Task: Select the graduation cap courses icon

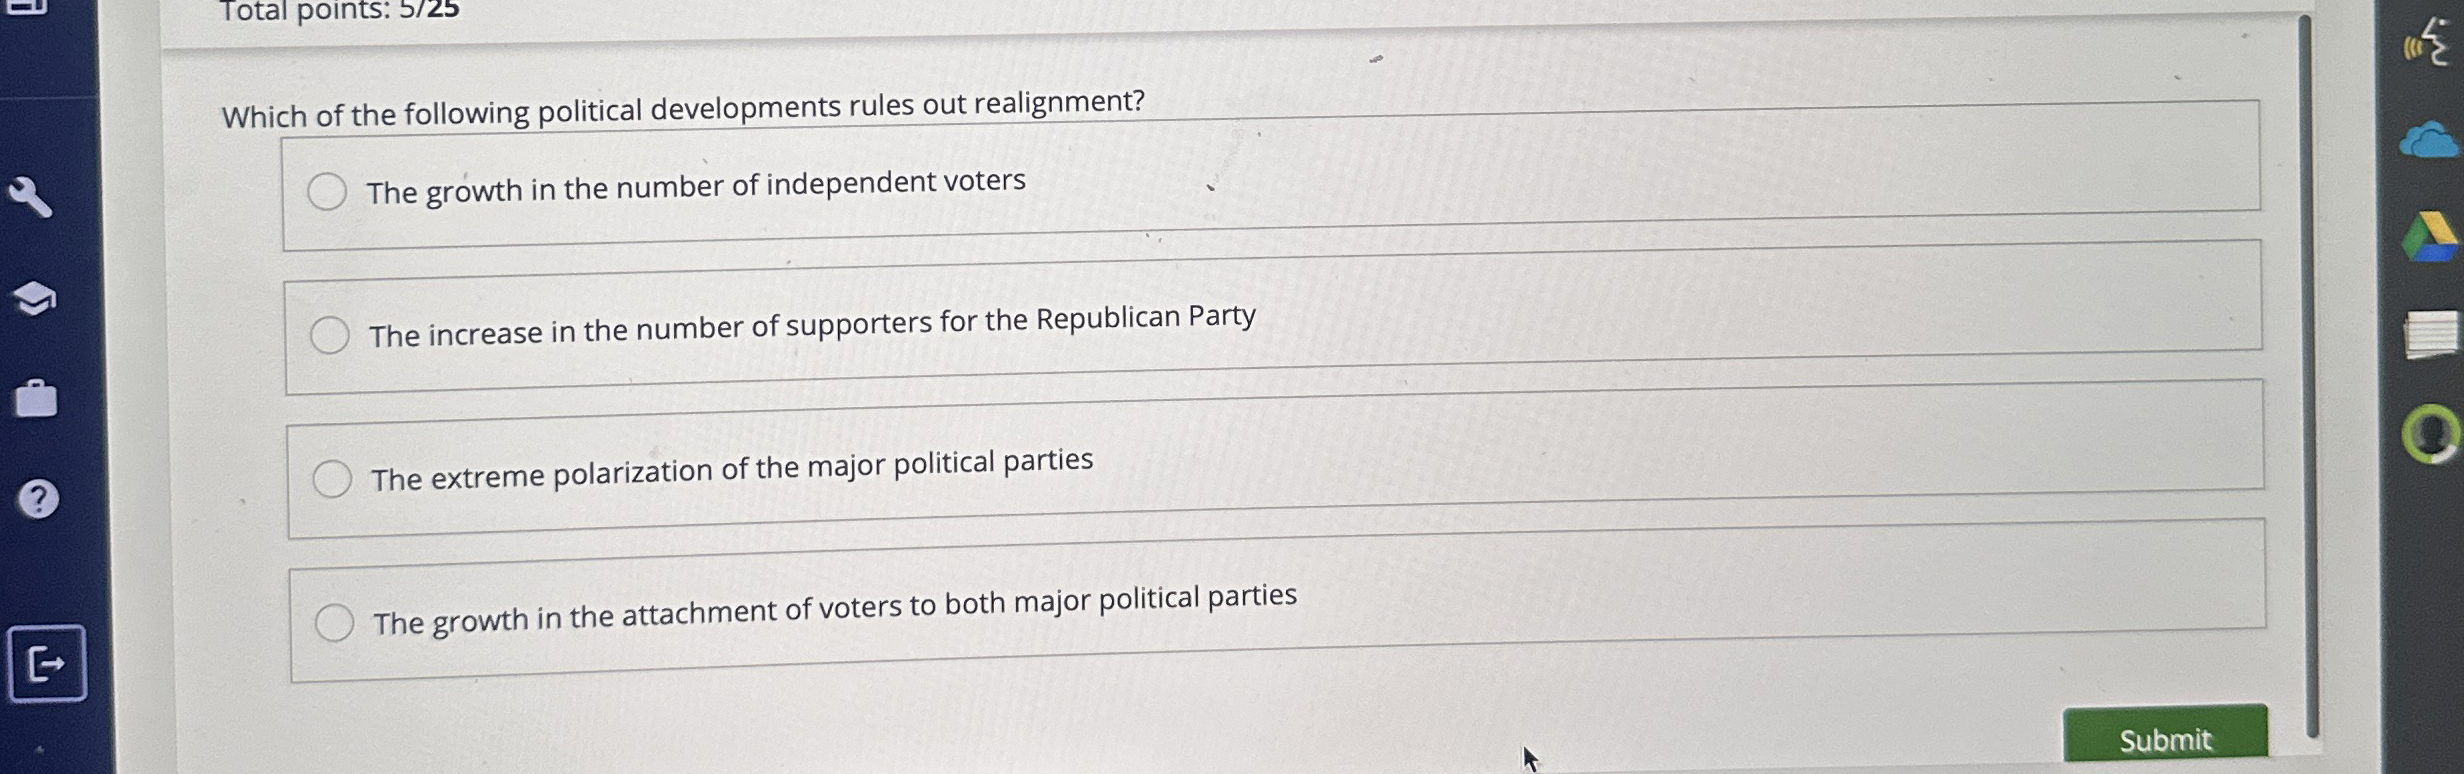Action: (35, 297)
